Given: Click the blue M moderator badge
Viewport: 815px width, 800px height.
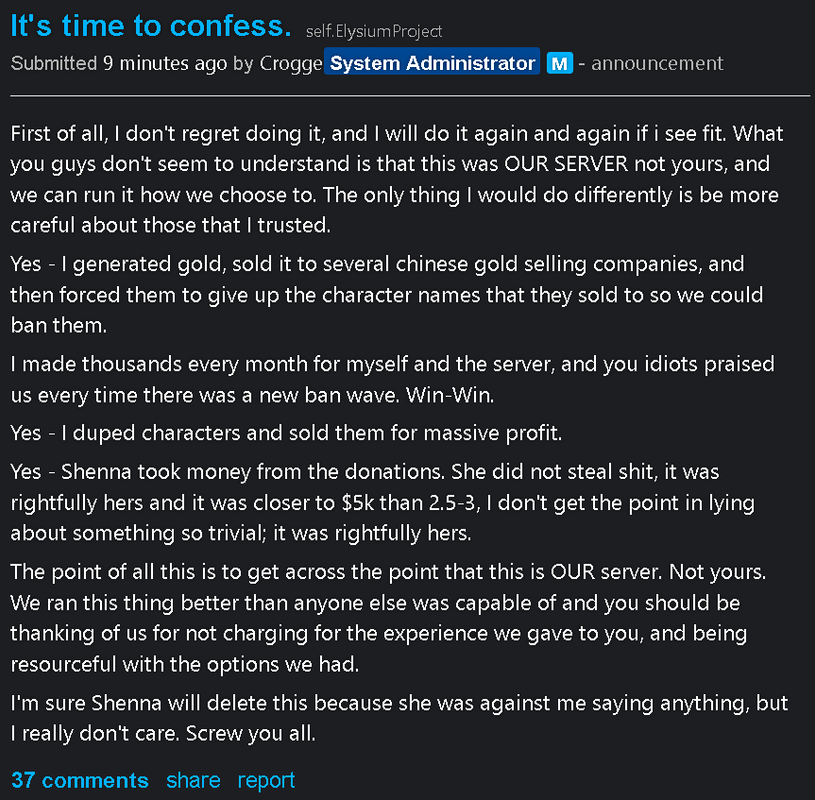Looking at the screenshot, I should (x=560, y=63).
